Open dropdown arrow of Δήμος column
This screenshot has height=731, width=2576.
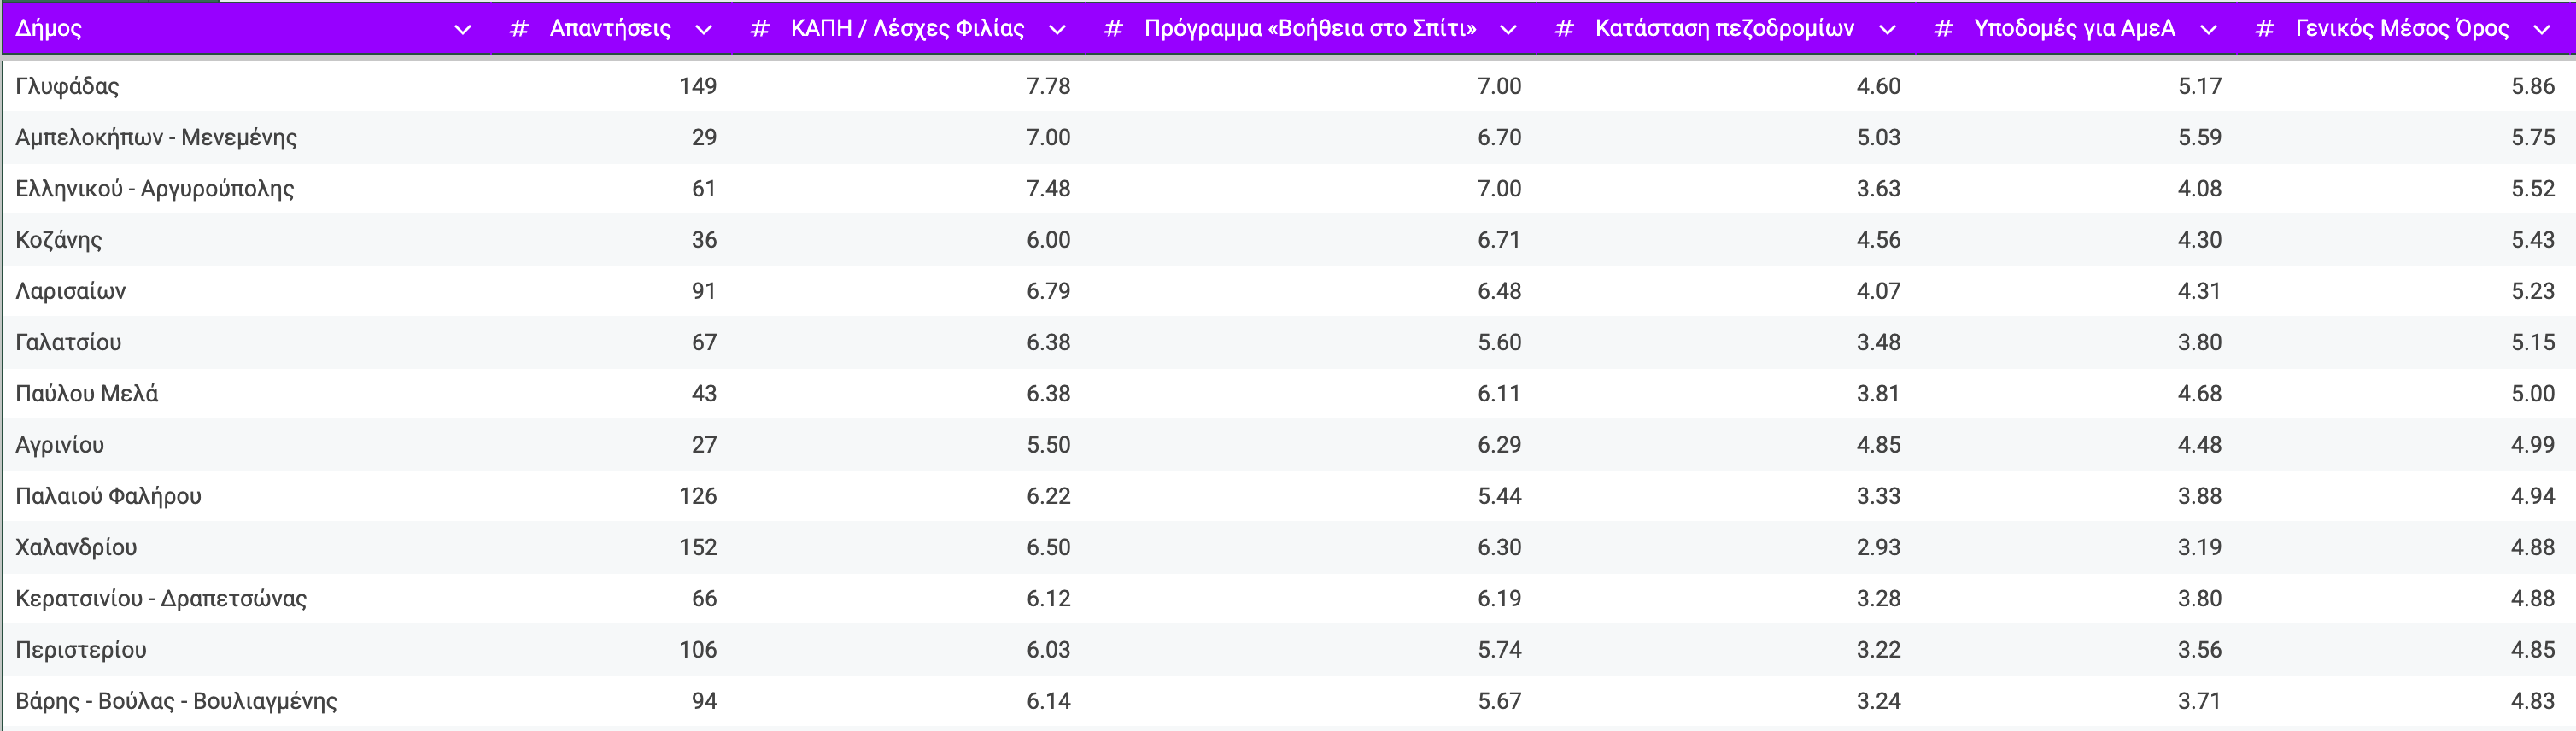pos(462,29)
